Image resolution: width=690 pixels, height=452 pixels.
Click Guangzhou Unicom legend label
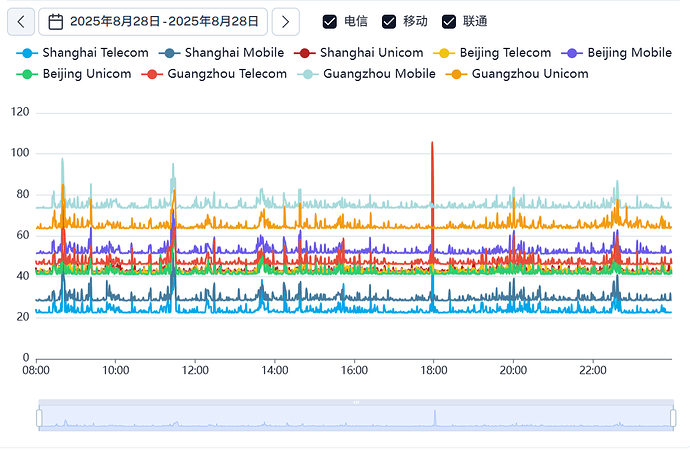(x=530, y=74)
